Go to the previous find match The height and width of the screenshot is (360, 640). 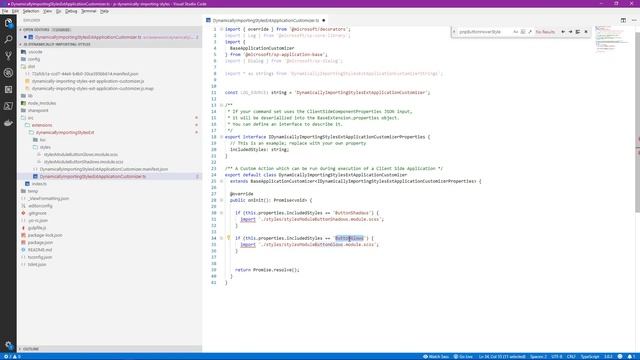(x=563, y=32)
